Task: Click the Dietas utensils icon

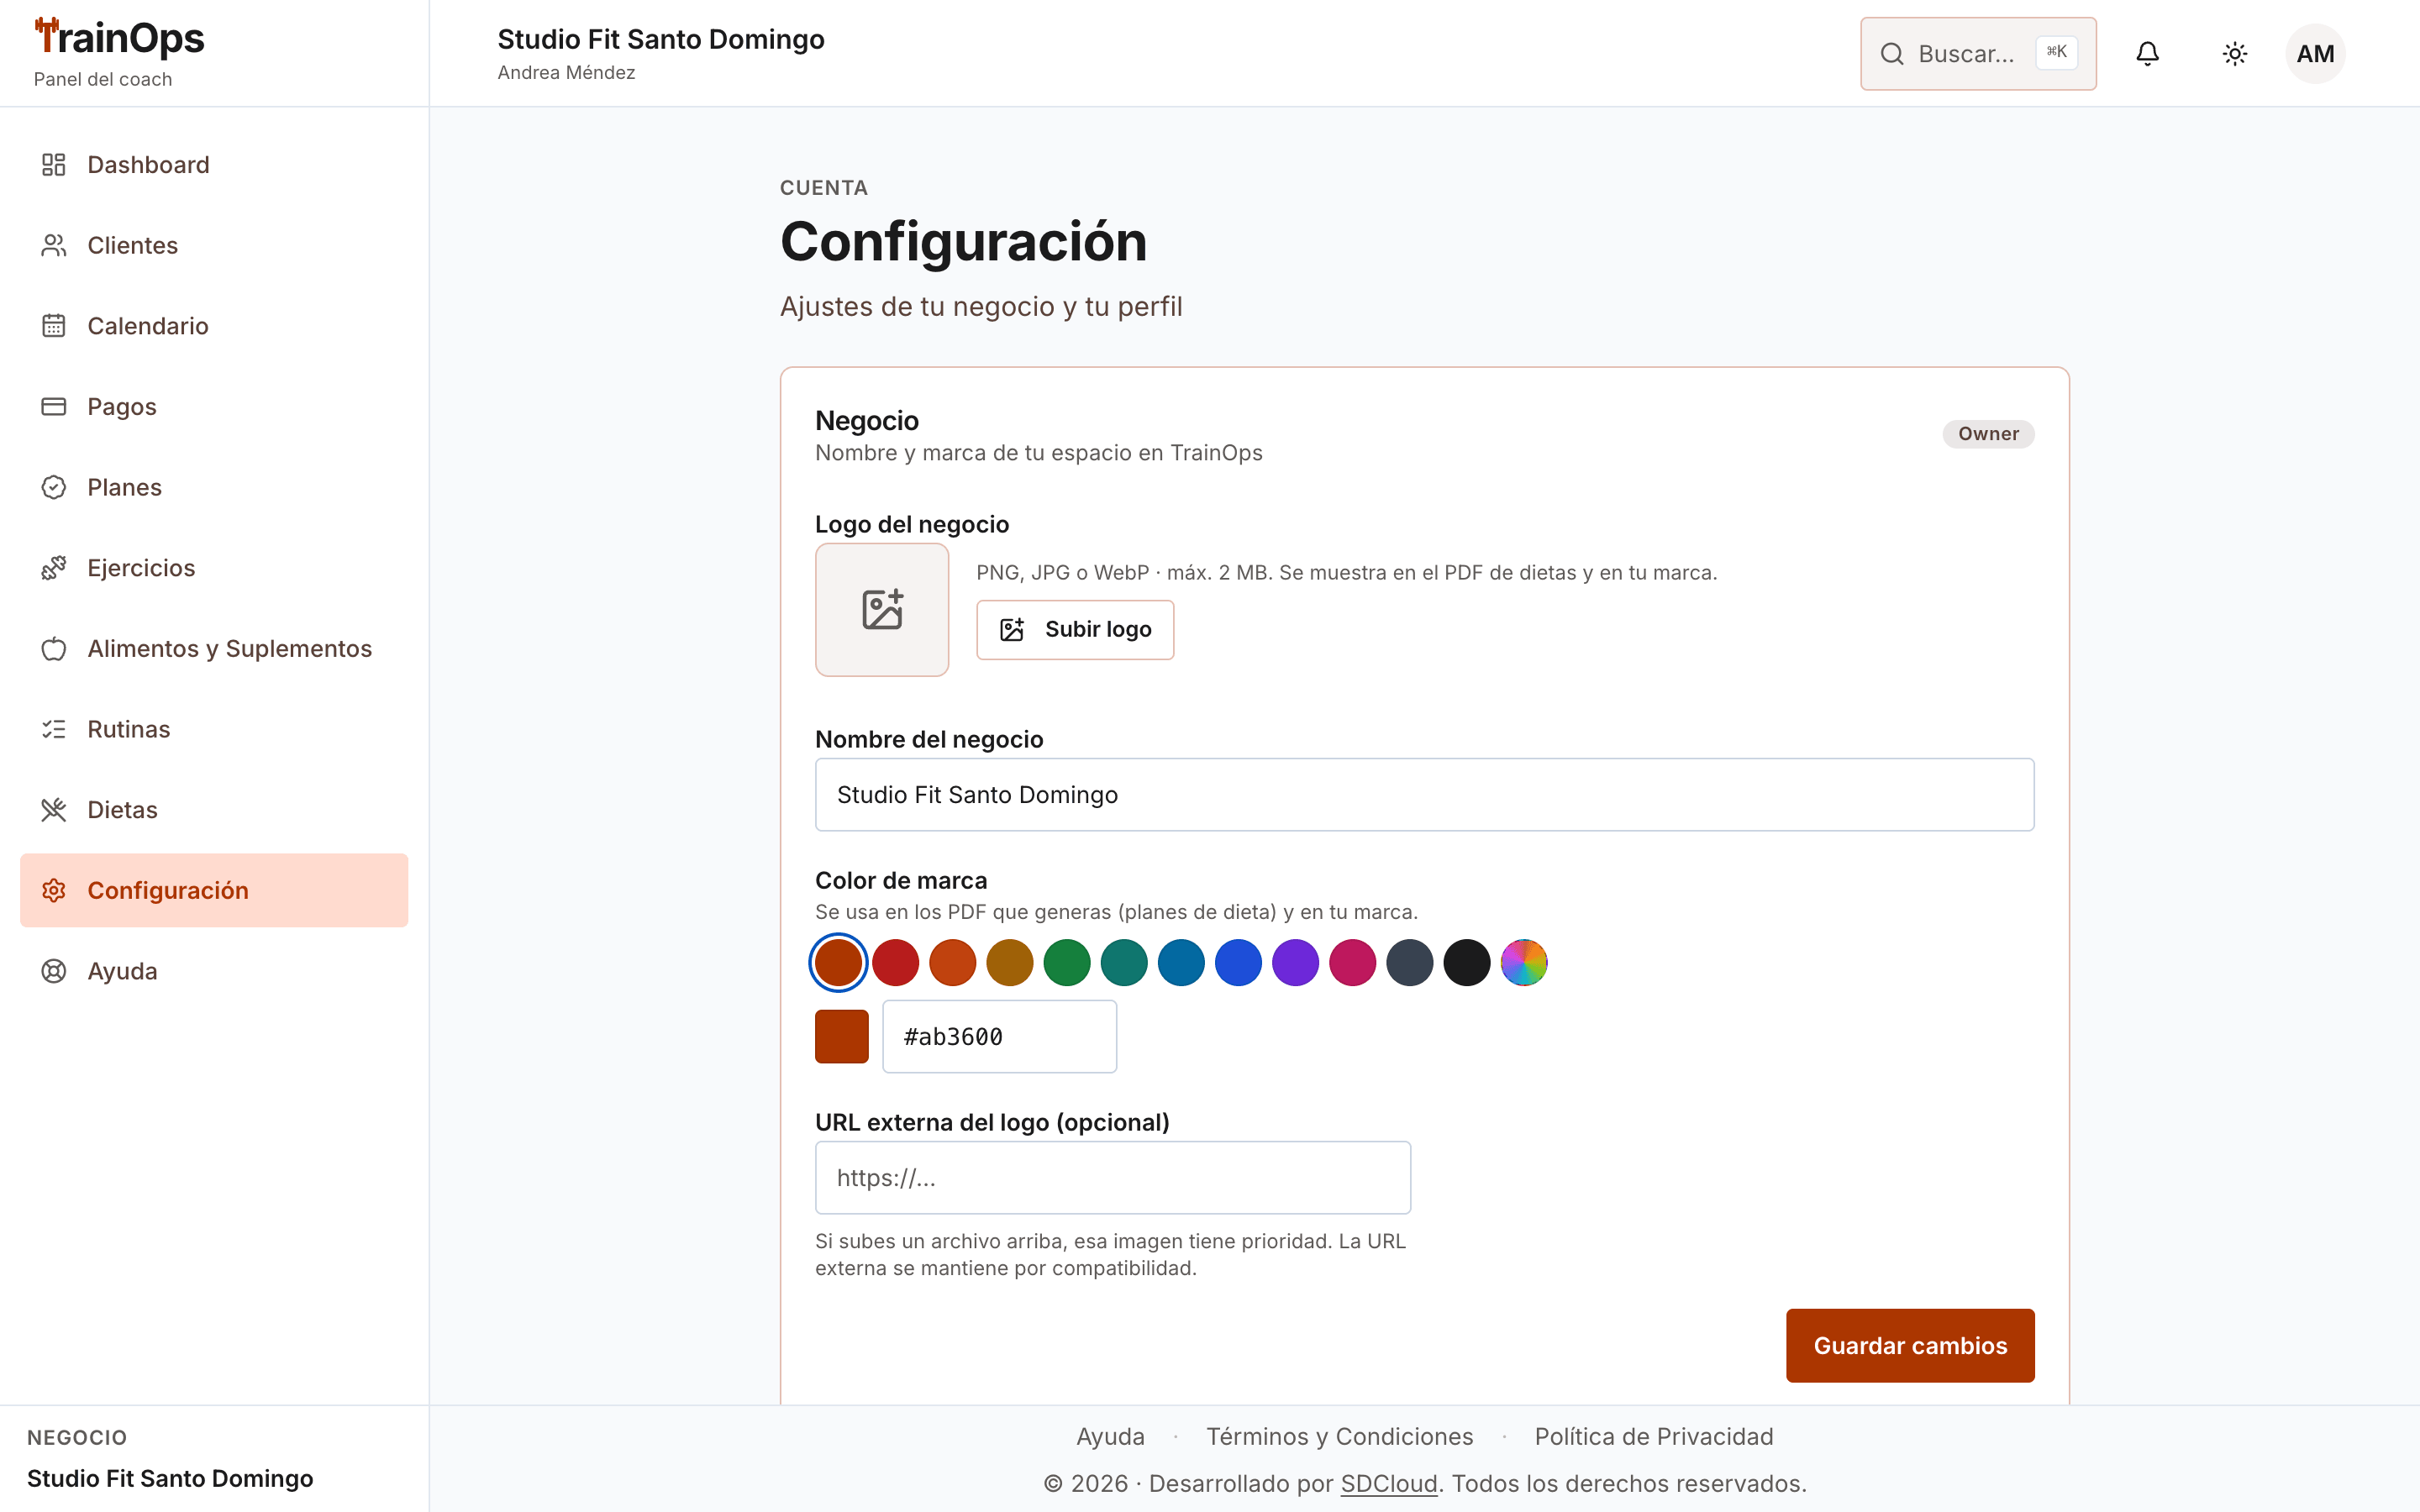Action: (x=54, y=810)
